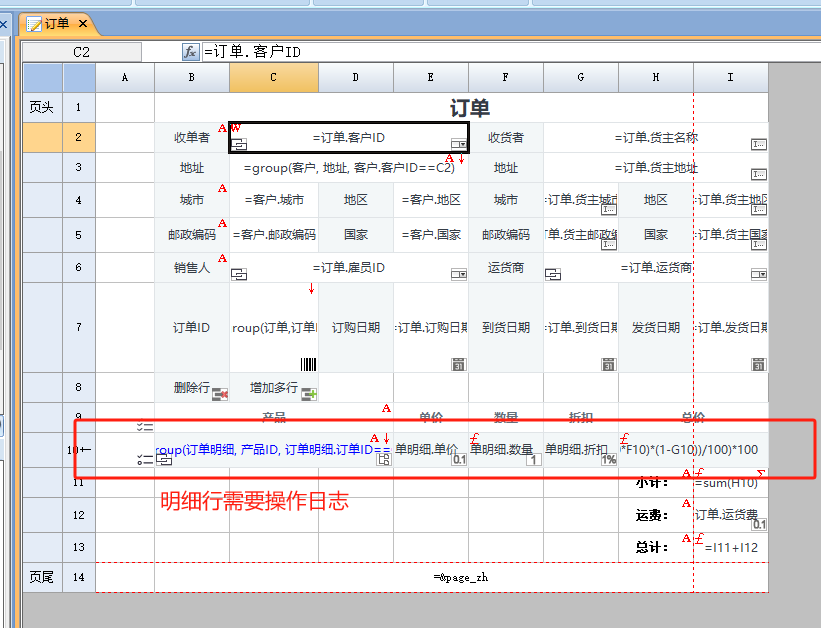
Task: Click the calendar icon in the 订购日期 value cell
Action: coord(459,365)
